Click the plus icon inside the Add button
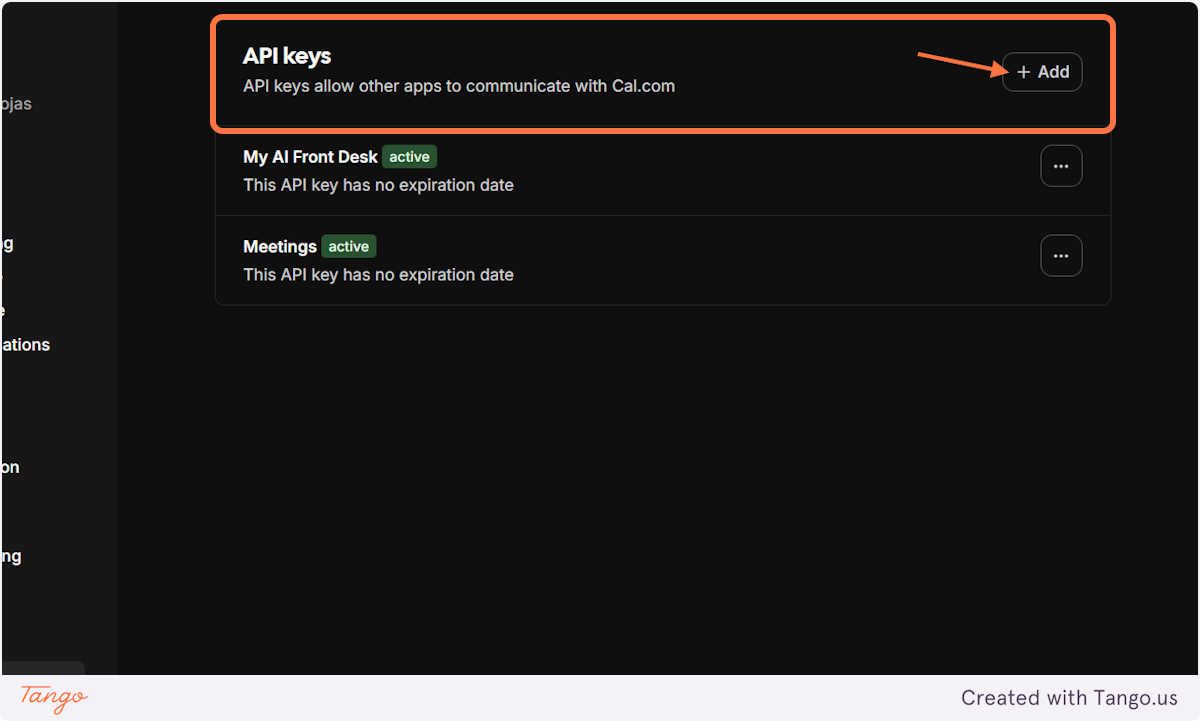This screenshot has width=1200, height=721. coord(1023,72)
